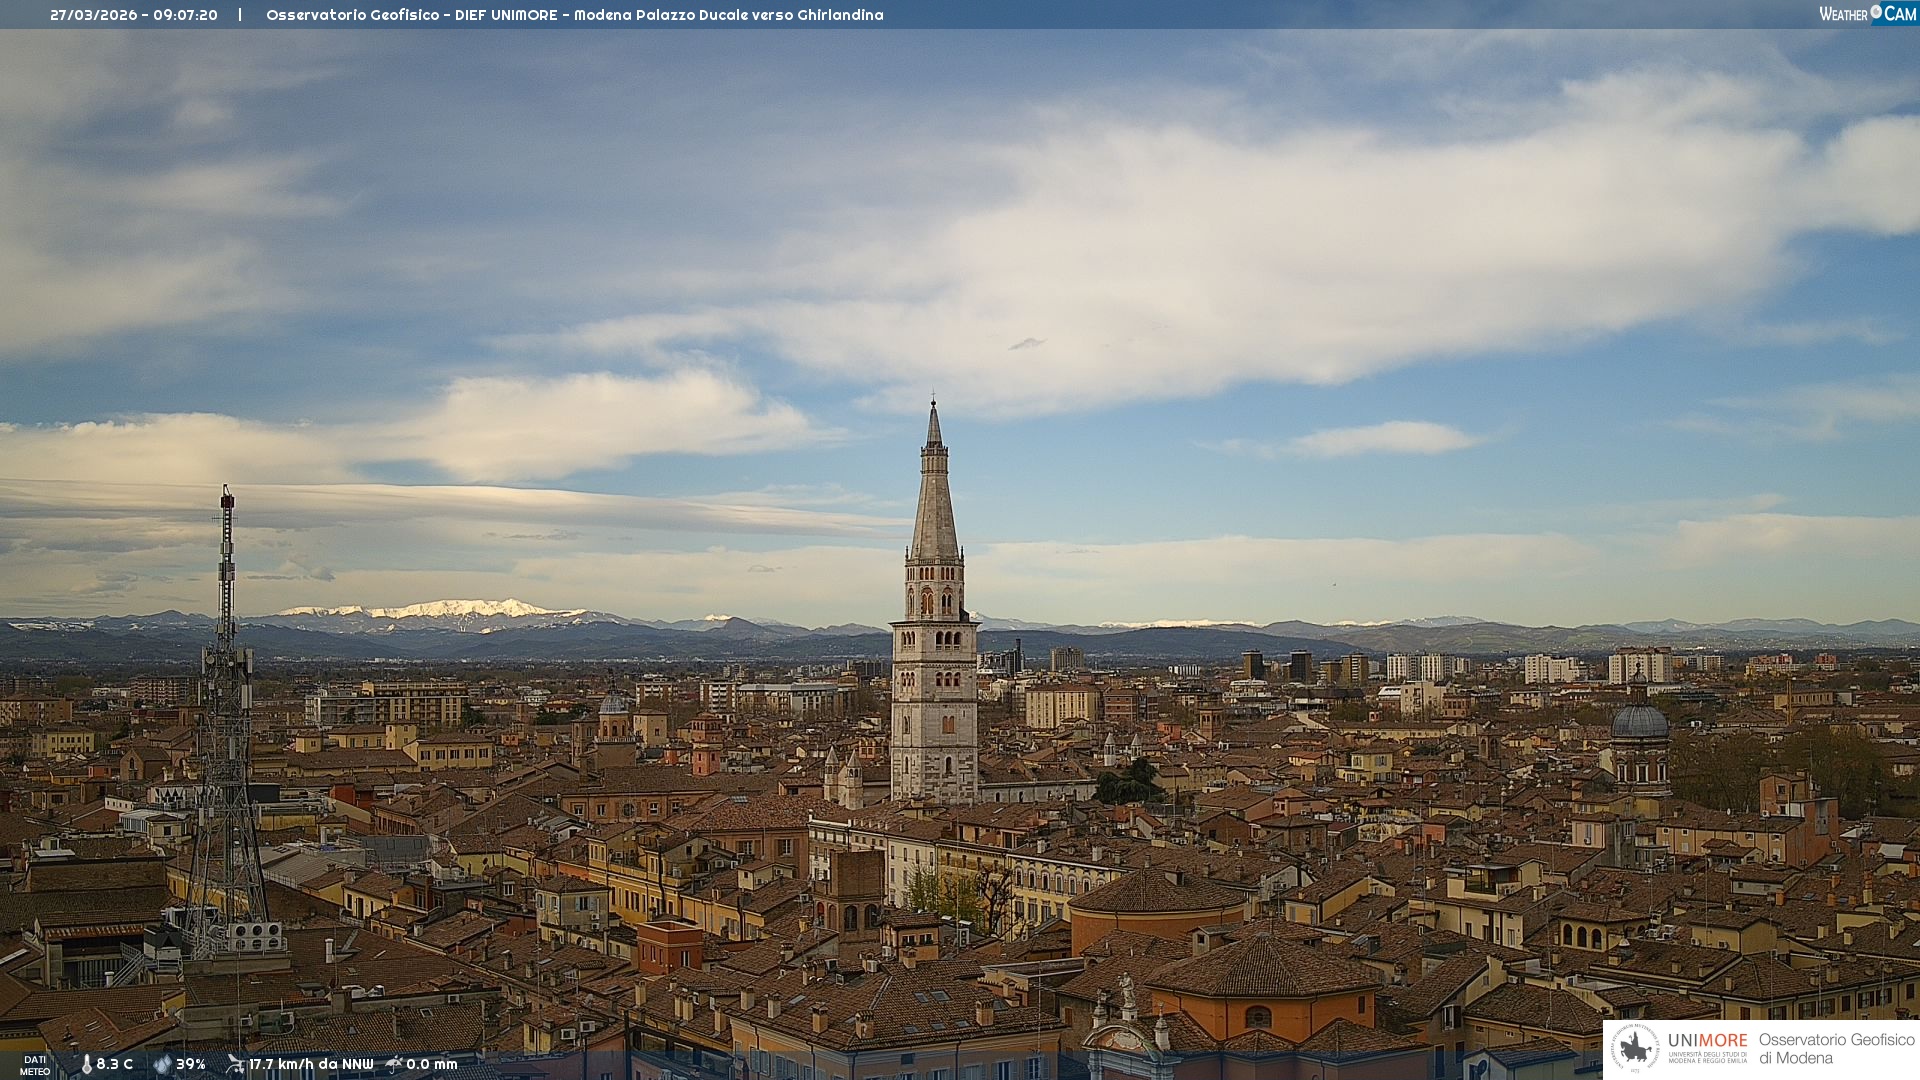Open the UNIMORE text logo
1920x1080 pixels.
pos(1707,1041)
